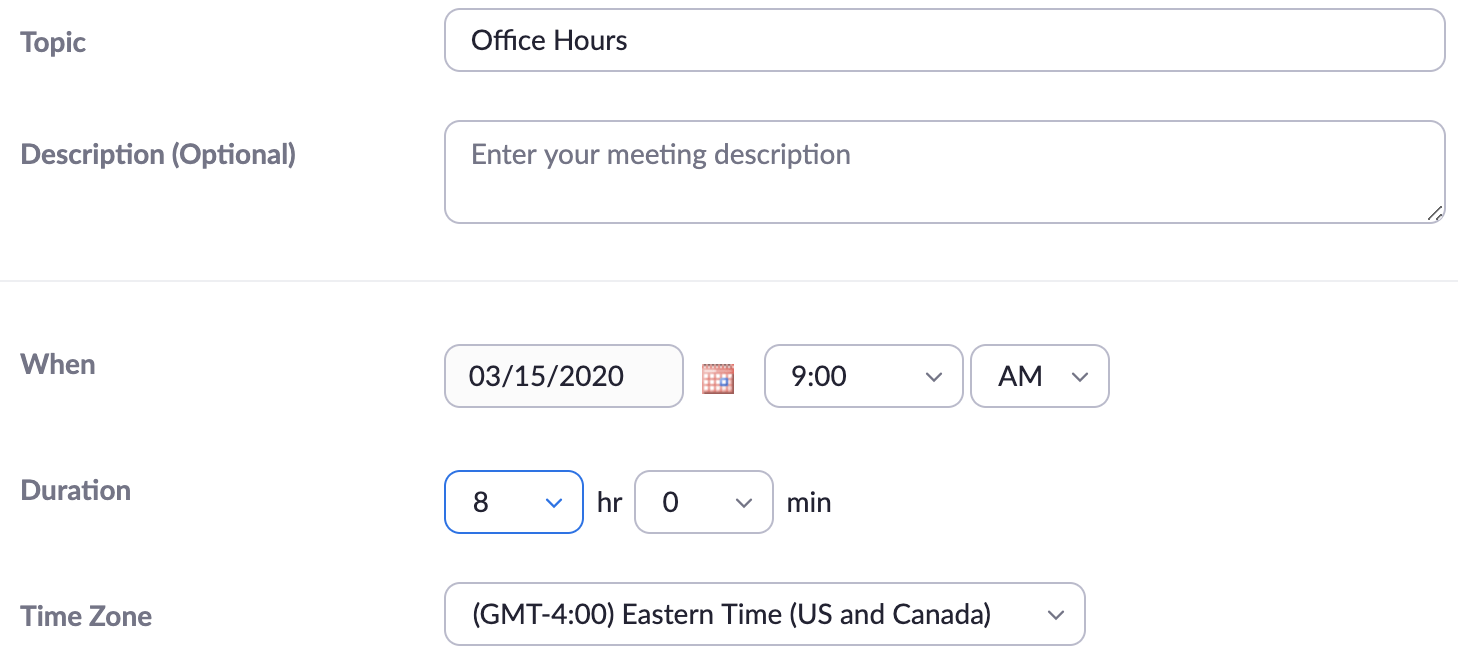
Task: Click the When label
Action: [x=57, y=365]
